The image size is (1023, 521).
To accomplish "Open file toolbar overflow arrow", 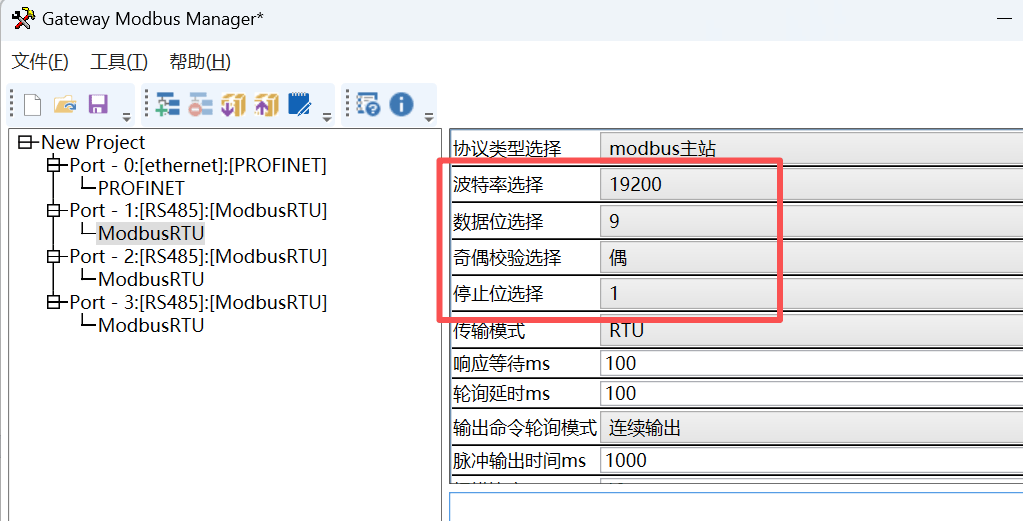I will (127, 117).
